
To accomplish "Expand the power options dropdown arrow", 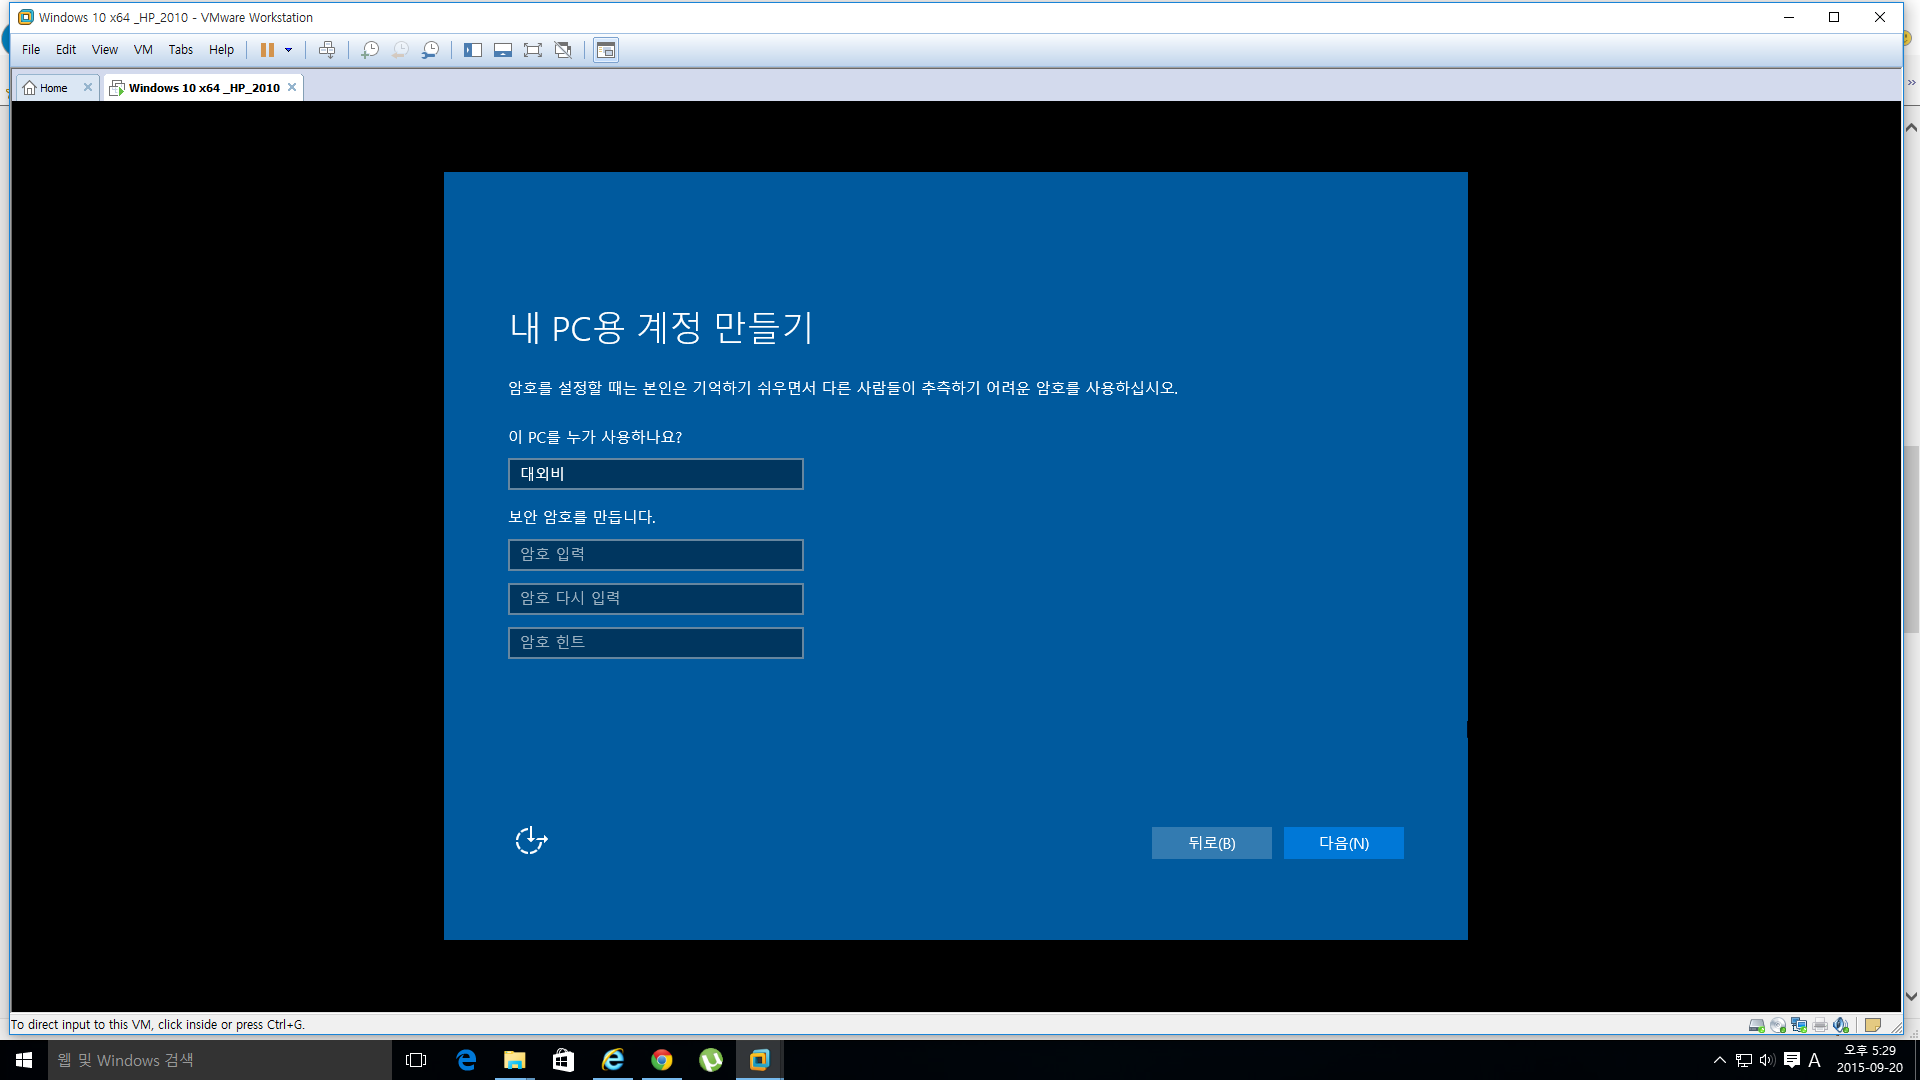I will (x=289, y=50).
